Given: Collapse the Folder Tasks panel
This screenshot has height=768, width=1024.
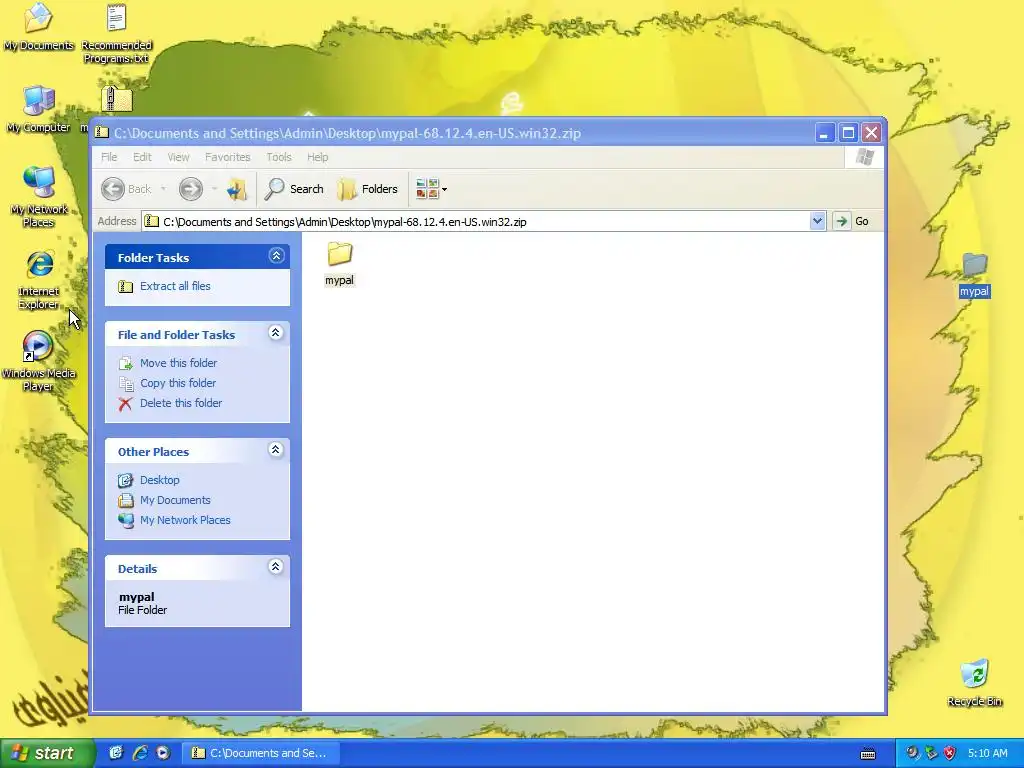Looking at the screenshot, I should tap(276, 256).
